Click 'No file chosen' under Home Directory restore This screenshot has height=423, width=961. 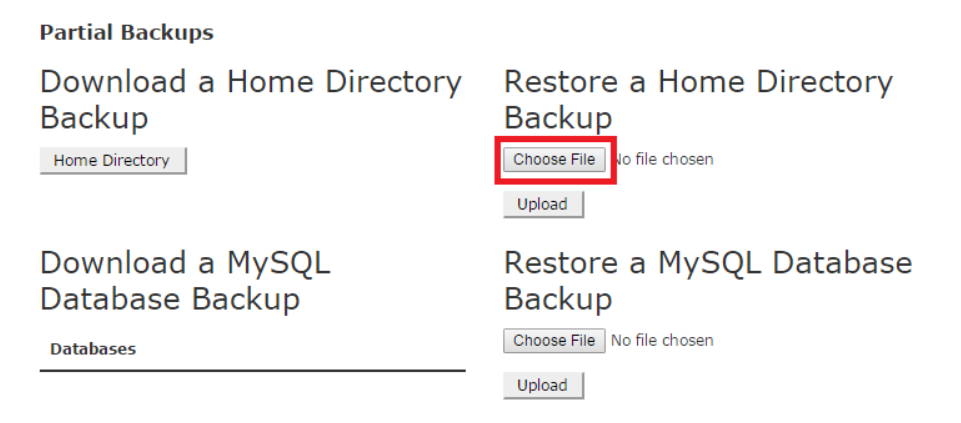[664, 159]
